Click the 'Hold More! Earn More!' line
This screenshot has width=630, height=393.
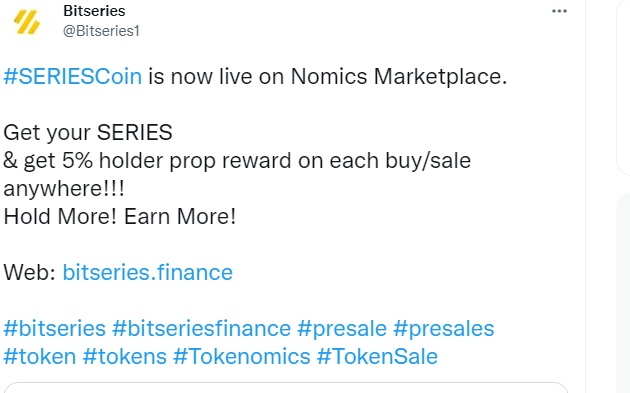[120, 217]
